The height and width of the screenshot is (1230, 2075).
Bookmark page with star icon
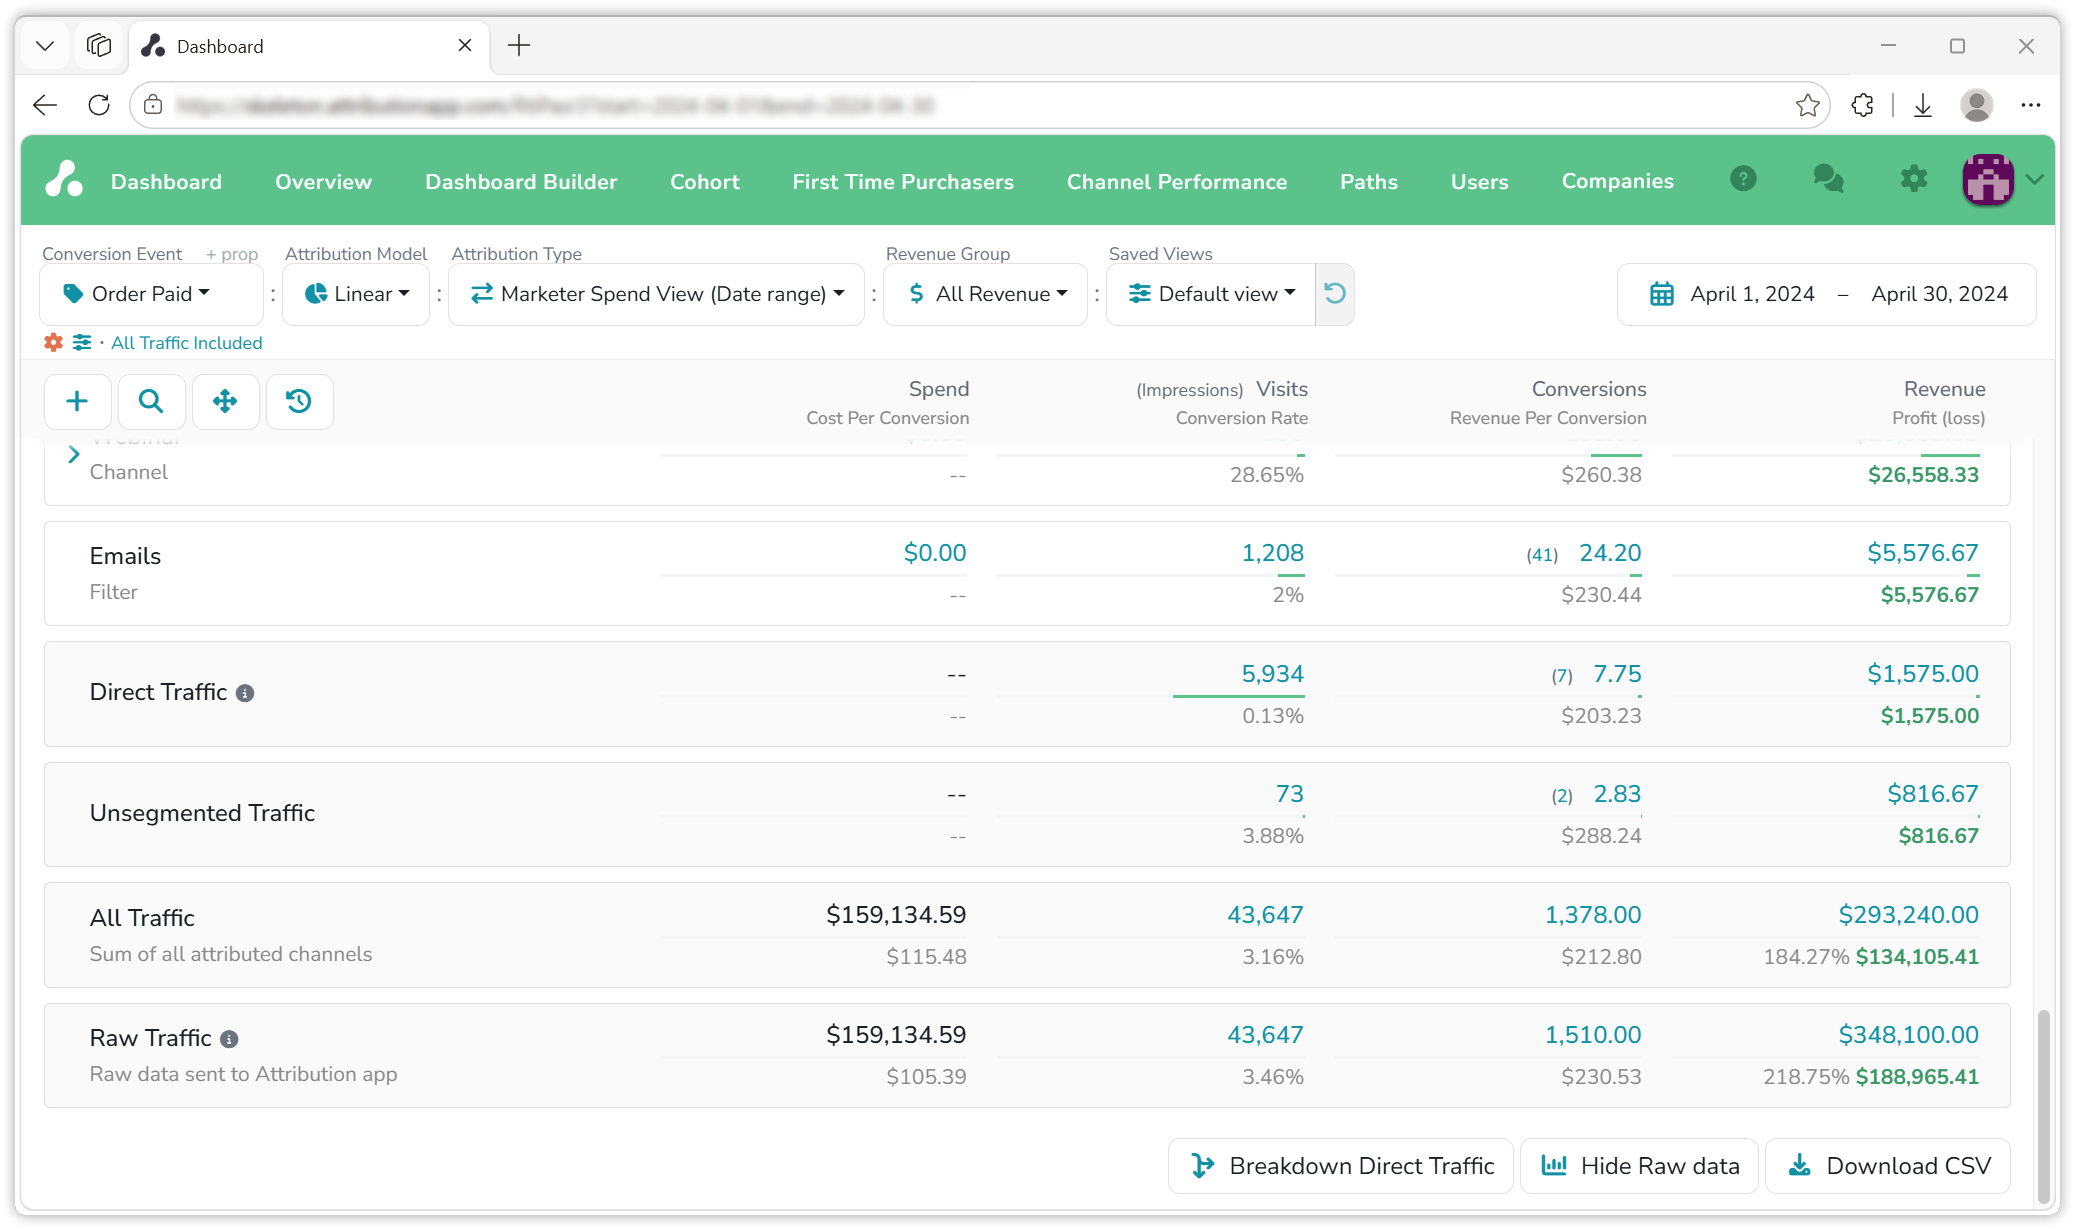[1807, 105]
